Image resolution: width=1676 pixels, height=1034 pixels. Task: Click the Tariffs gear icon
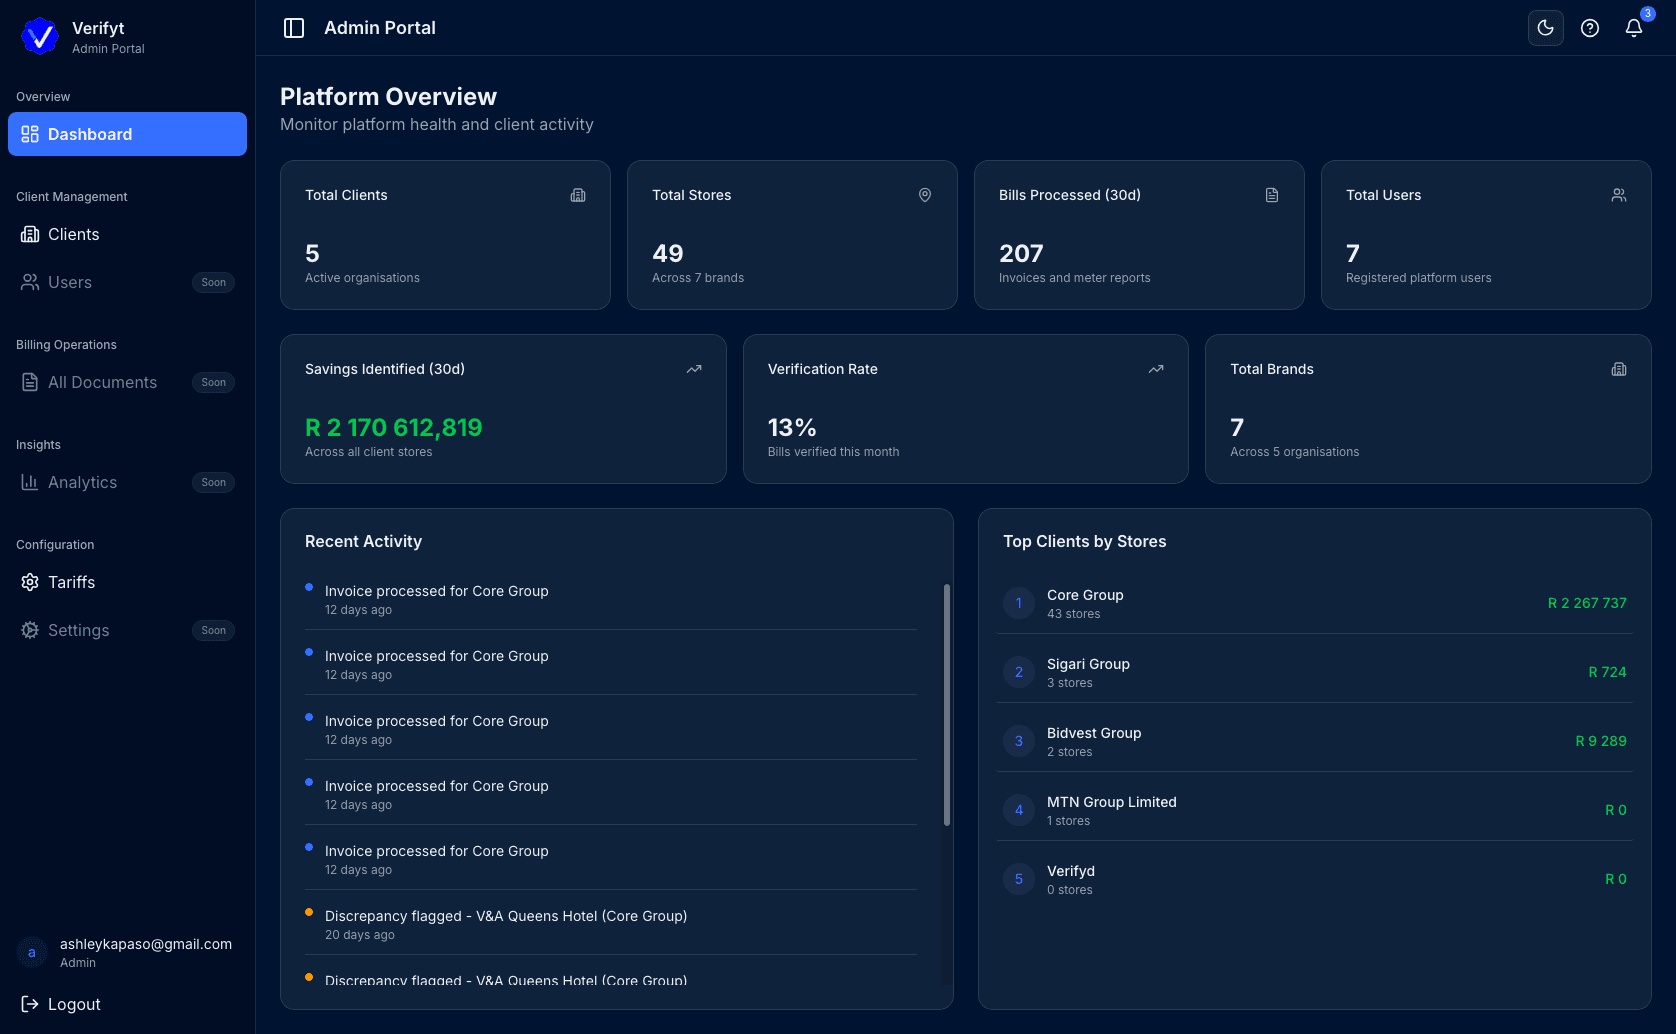pyautogui.click(x=30, y=582)
